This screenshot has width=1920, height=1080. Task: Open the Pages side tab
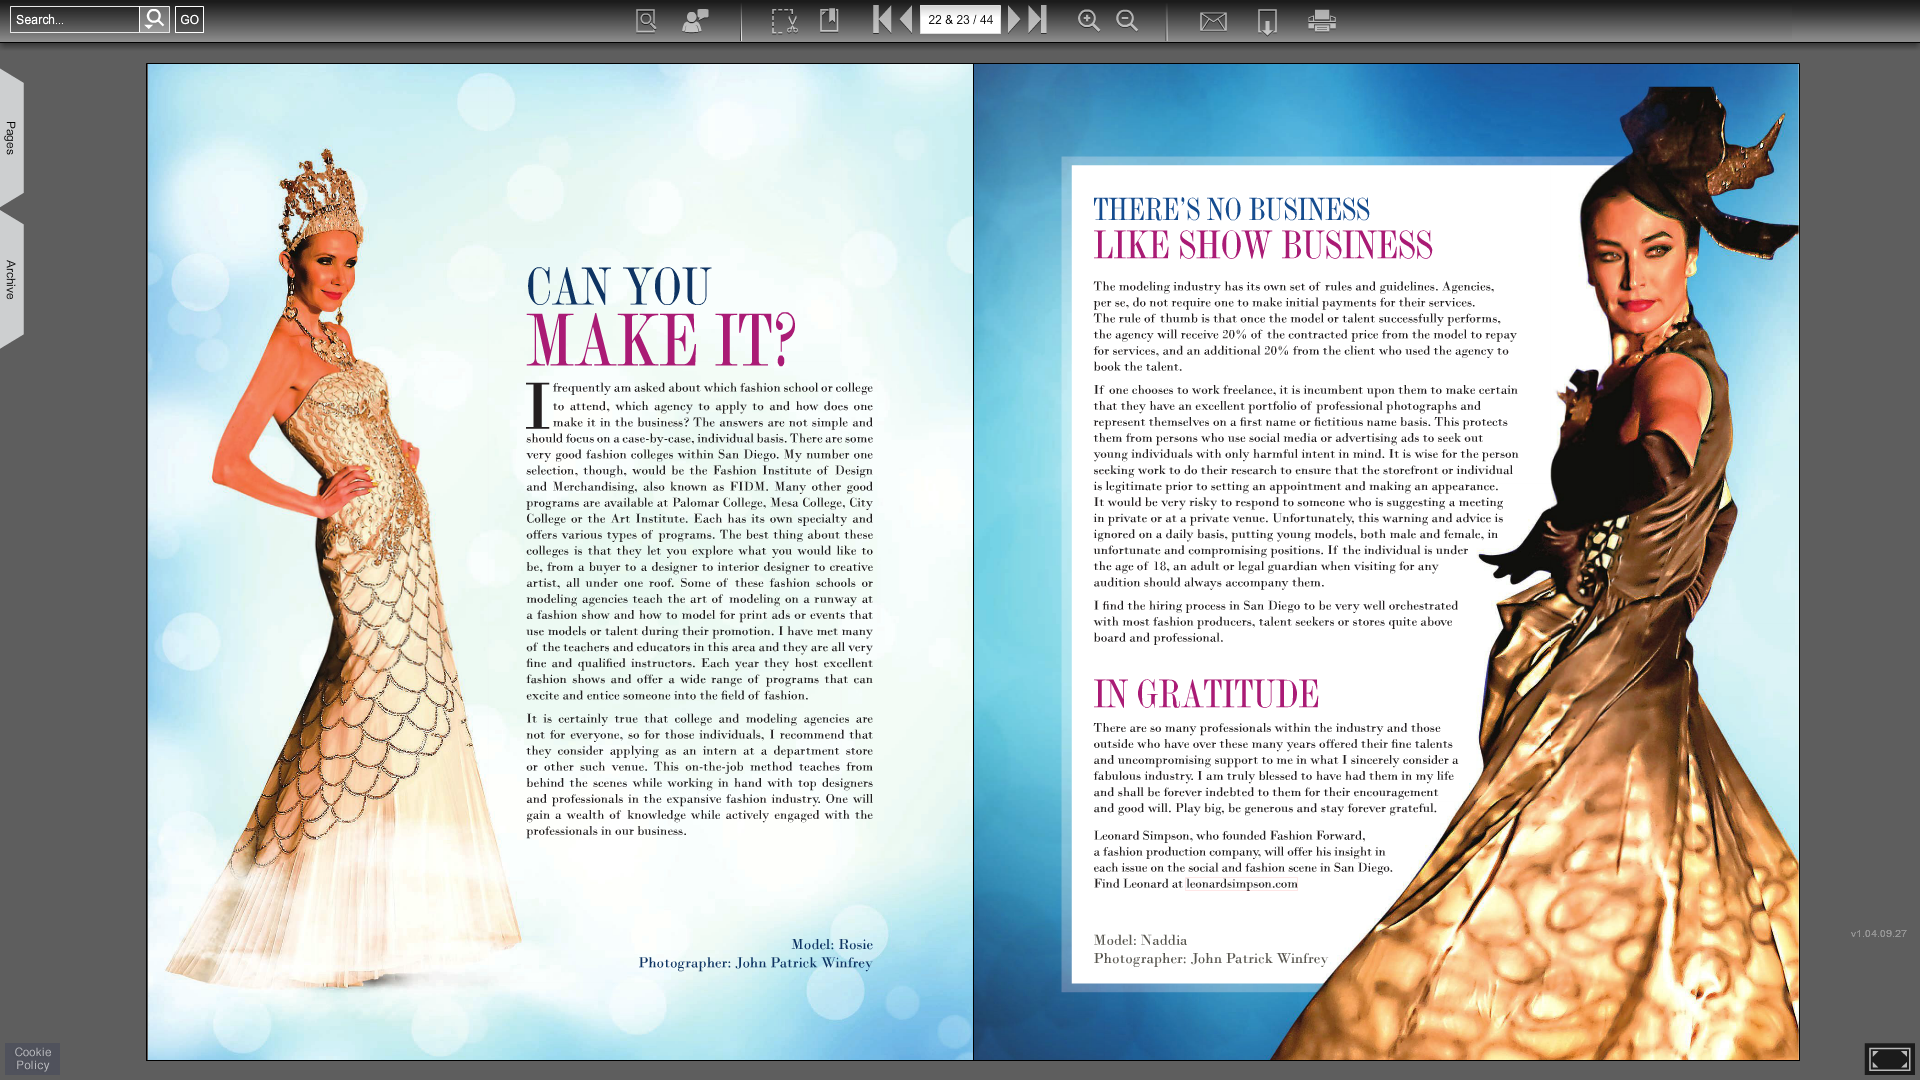(11, 138)
